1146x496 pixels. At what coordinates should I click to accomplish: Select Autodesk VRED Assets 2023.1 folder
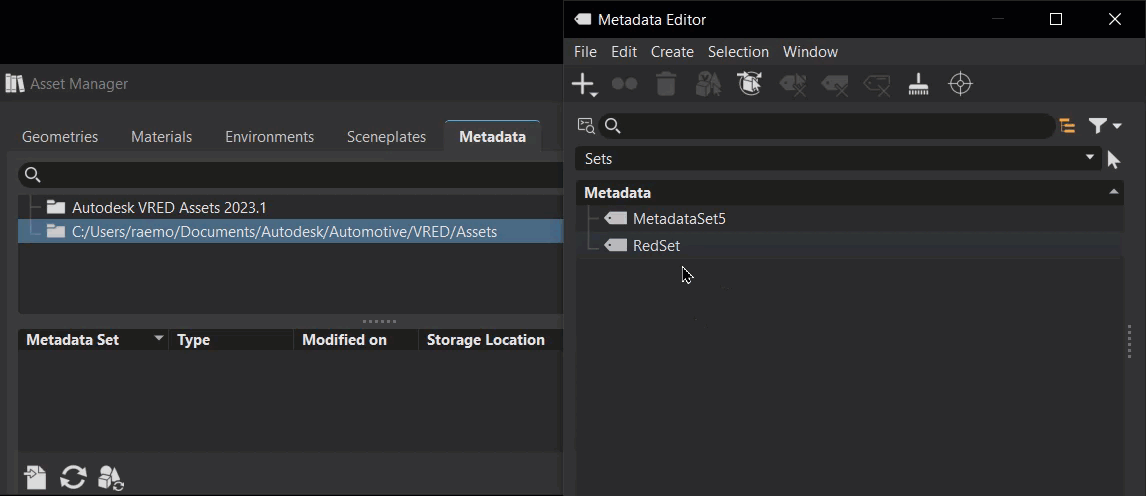169,208
